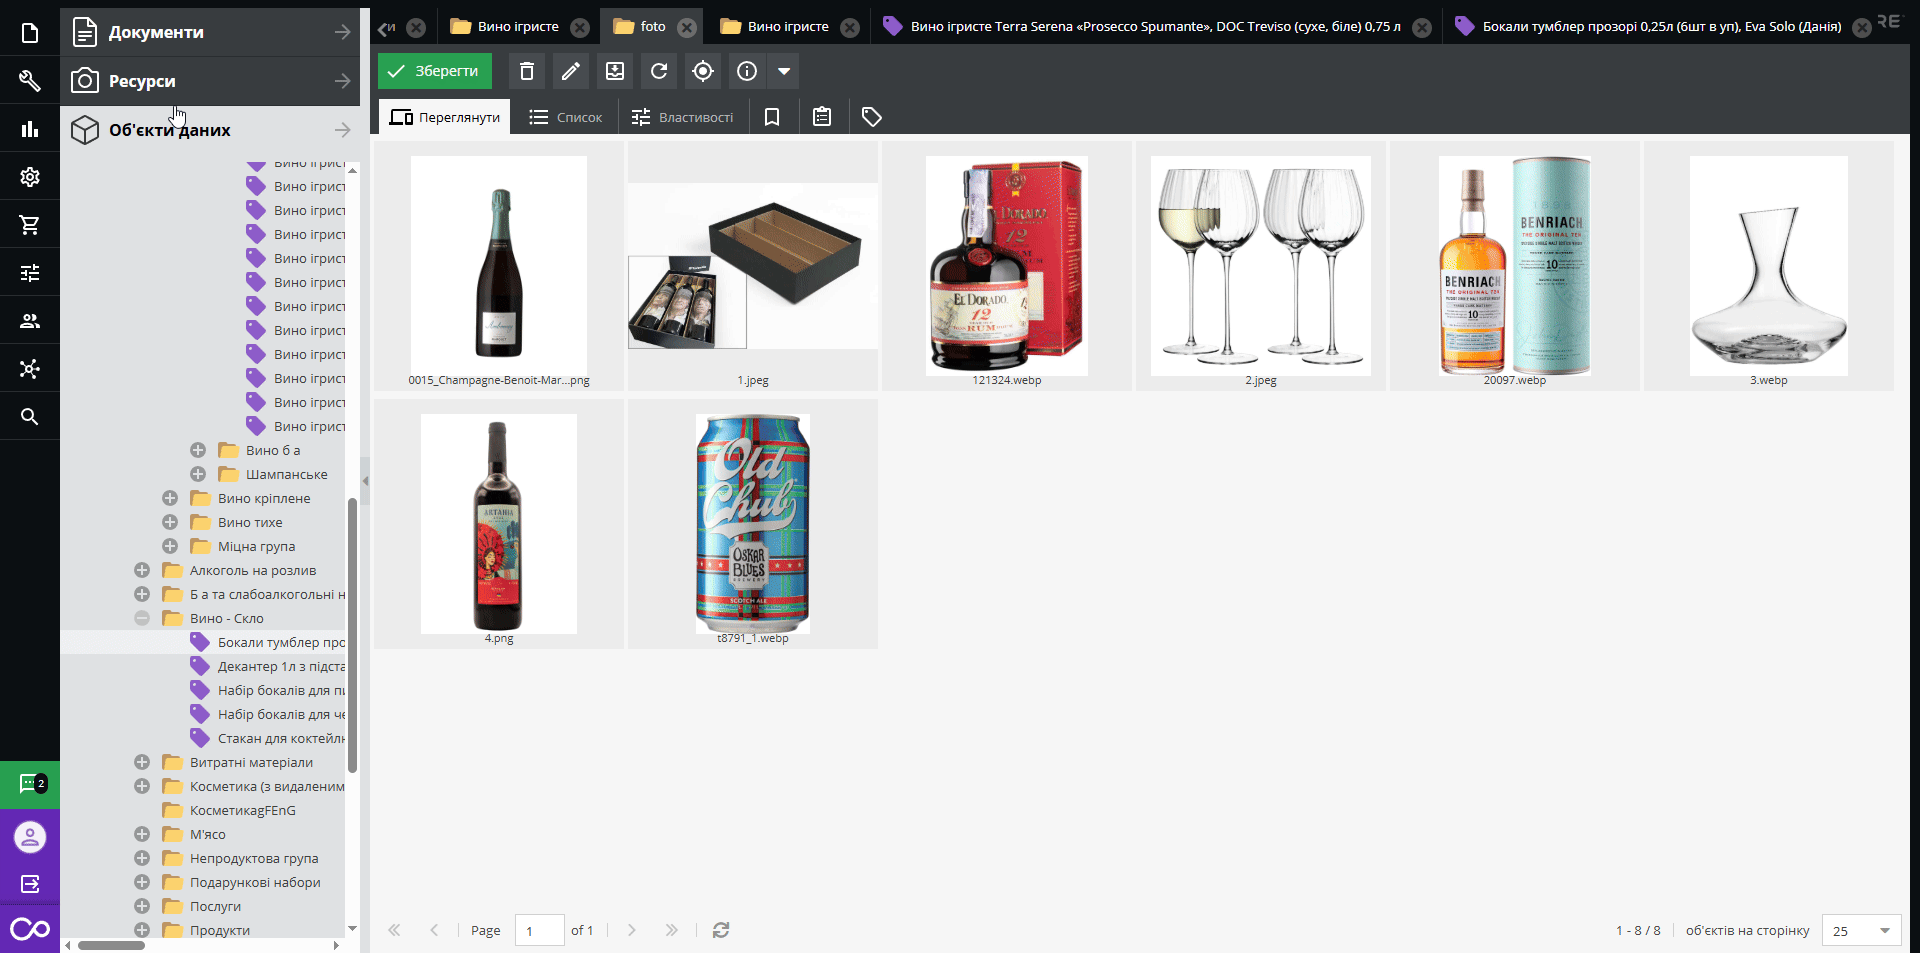Switch to the Список tab
The image size is (1920, 953).
[566, 117]
